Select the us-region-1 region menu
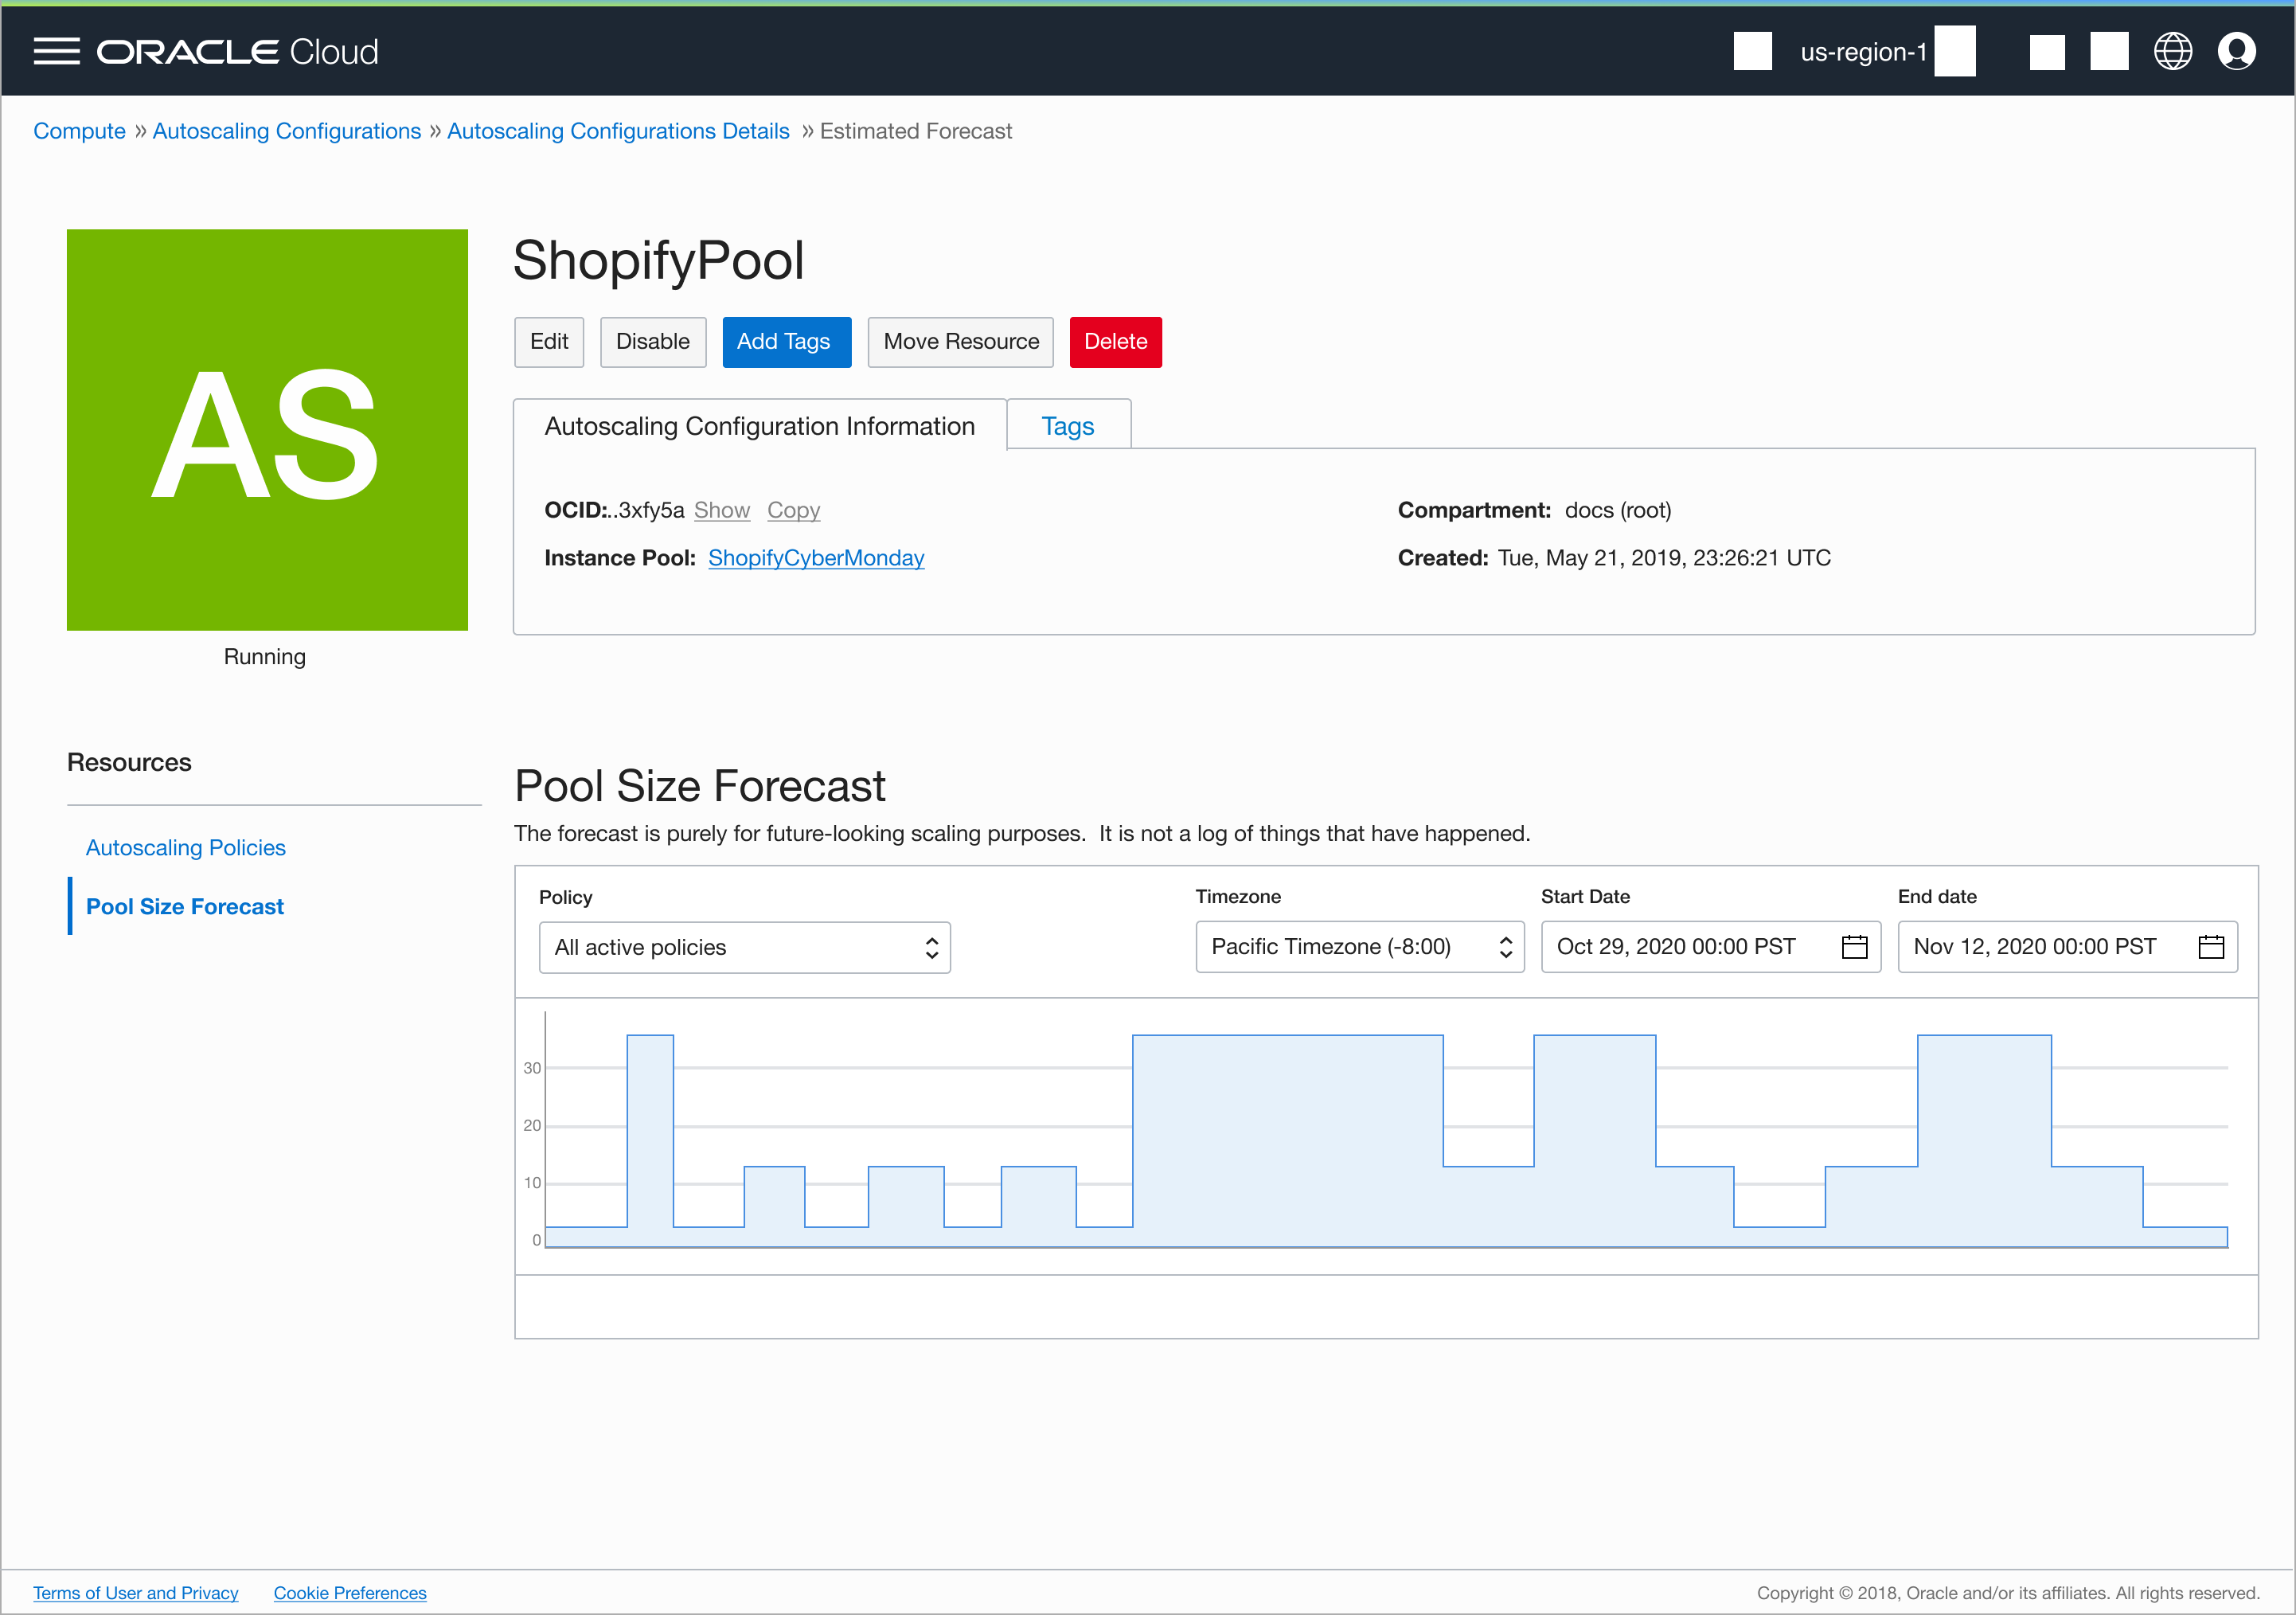Screen dimensions: 2296x1615 point(1863,52)
